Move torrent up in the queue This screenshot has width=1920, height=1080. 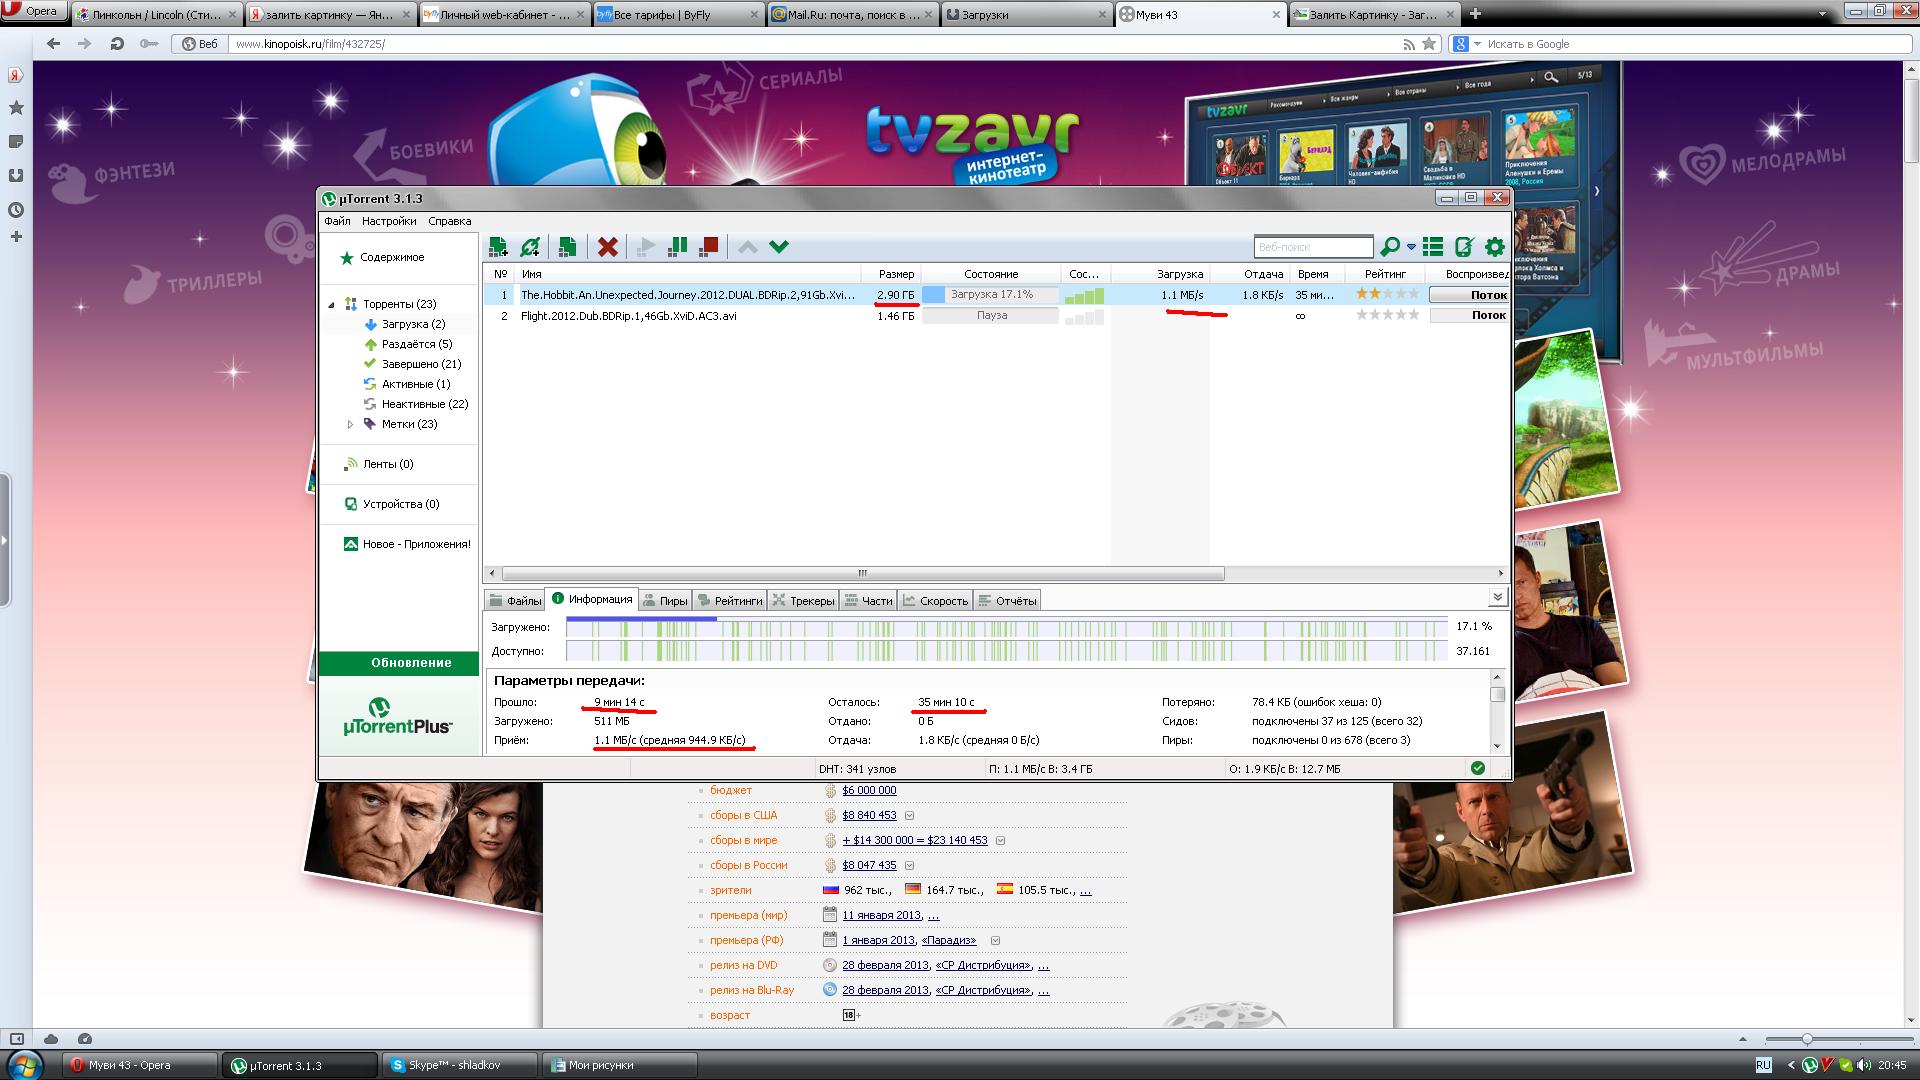[x=748, y=247]
